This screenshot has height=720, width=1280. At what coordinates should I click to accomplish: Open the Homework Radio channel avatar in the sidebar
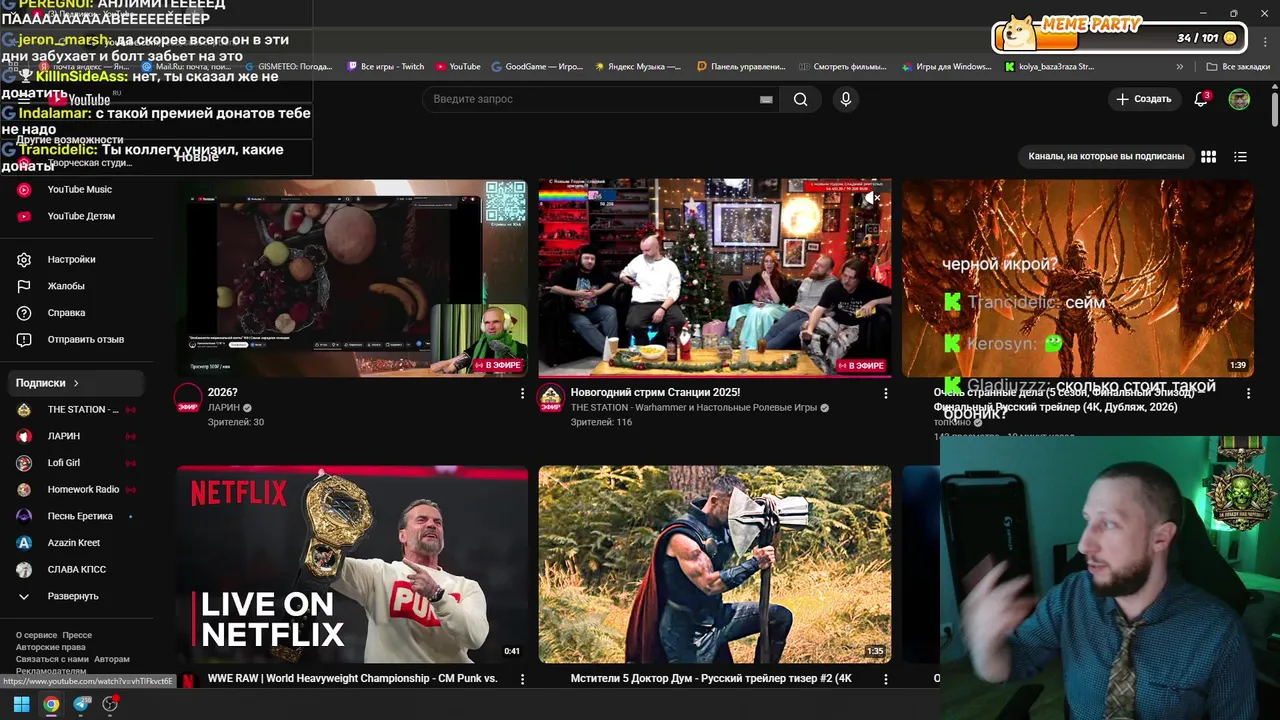(x=24, y=489)
